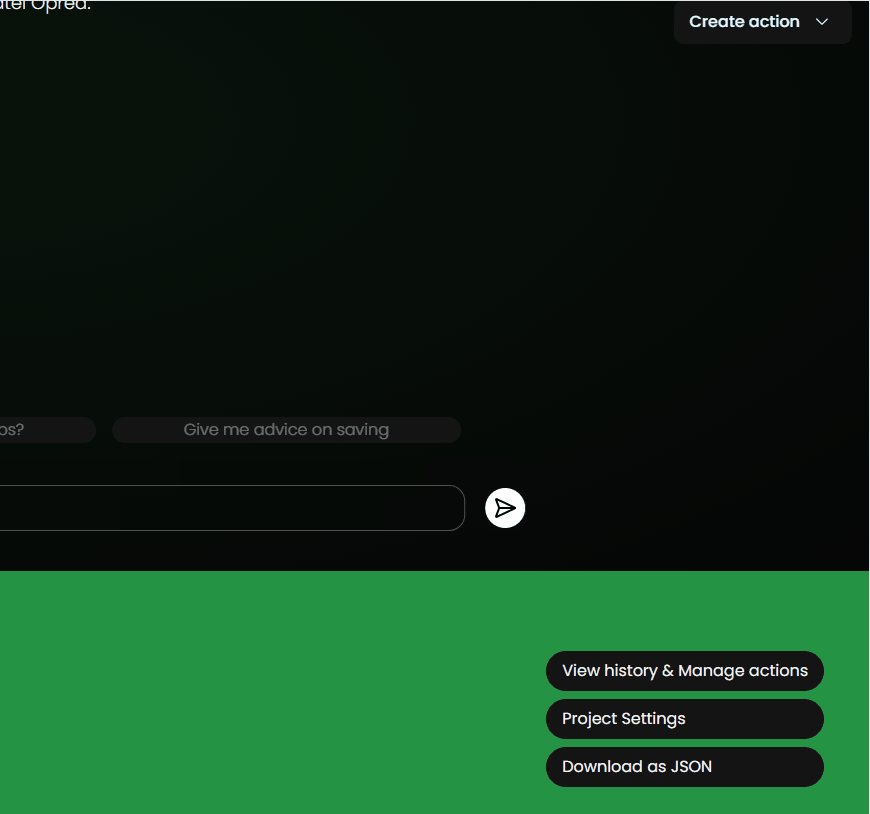Pick the leftmost partially visible prompt chip
Screen dimensions: 870x814
(47, 429)
